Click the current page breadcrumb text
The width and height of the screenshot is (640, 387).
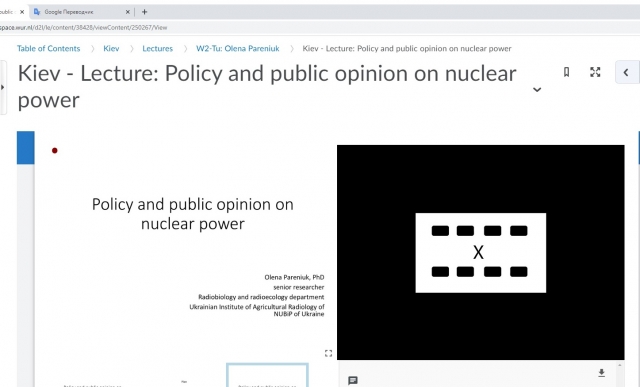point(407,48)
